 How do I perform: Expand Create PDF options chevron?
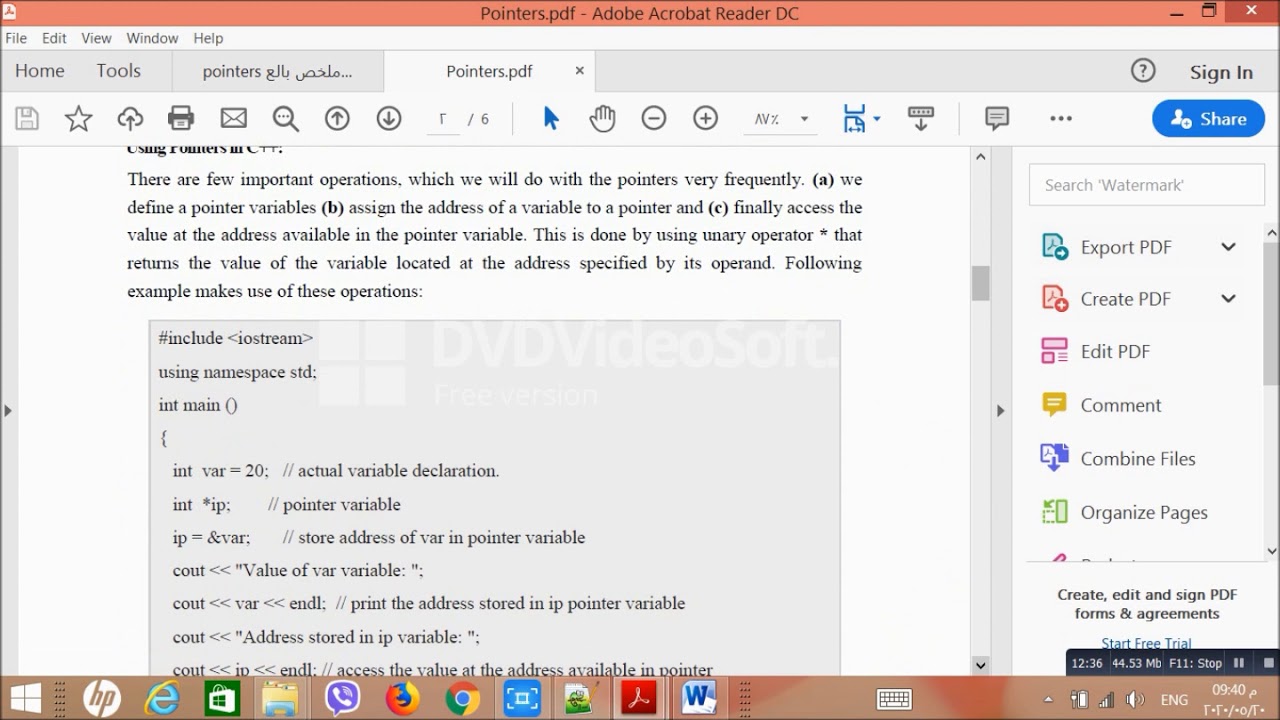[x=1228, y=298]
